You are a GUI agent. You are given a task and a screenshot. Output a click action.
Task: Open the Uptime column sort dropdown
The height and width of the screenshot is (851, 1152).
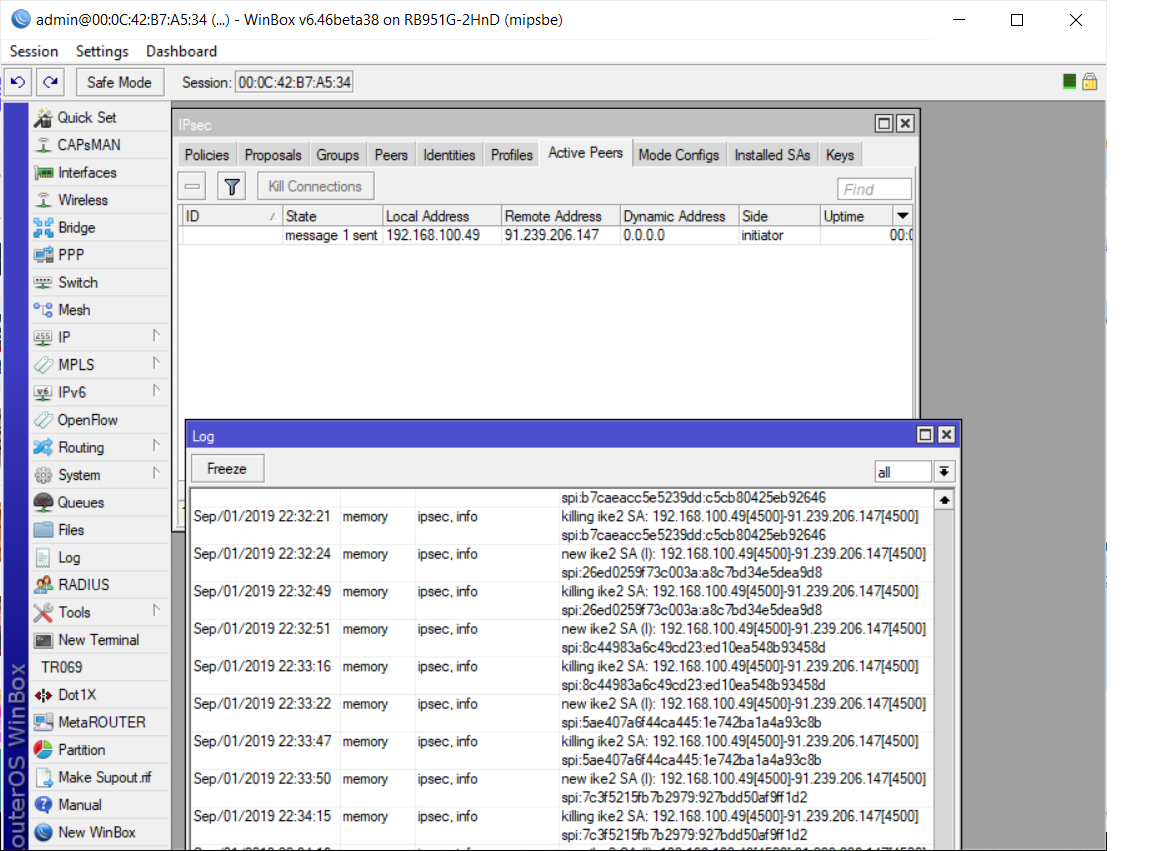coord(903,215)
